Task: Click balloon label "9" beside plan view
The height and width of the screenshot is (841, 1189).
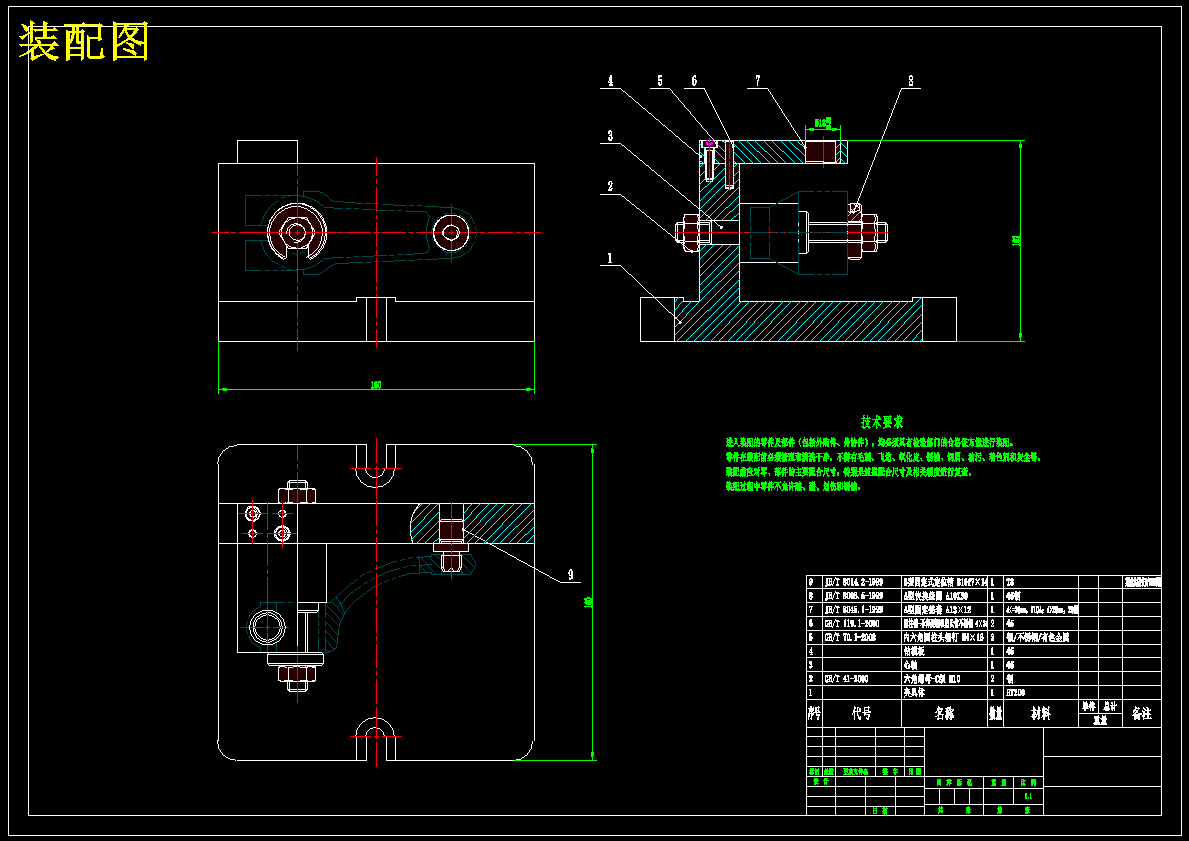Action: [570, 576]
